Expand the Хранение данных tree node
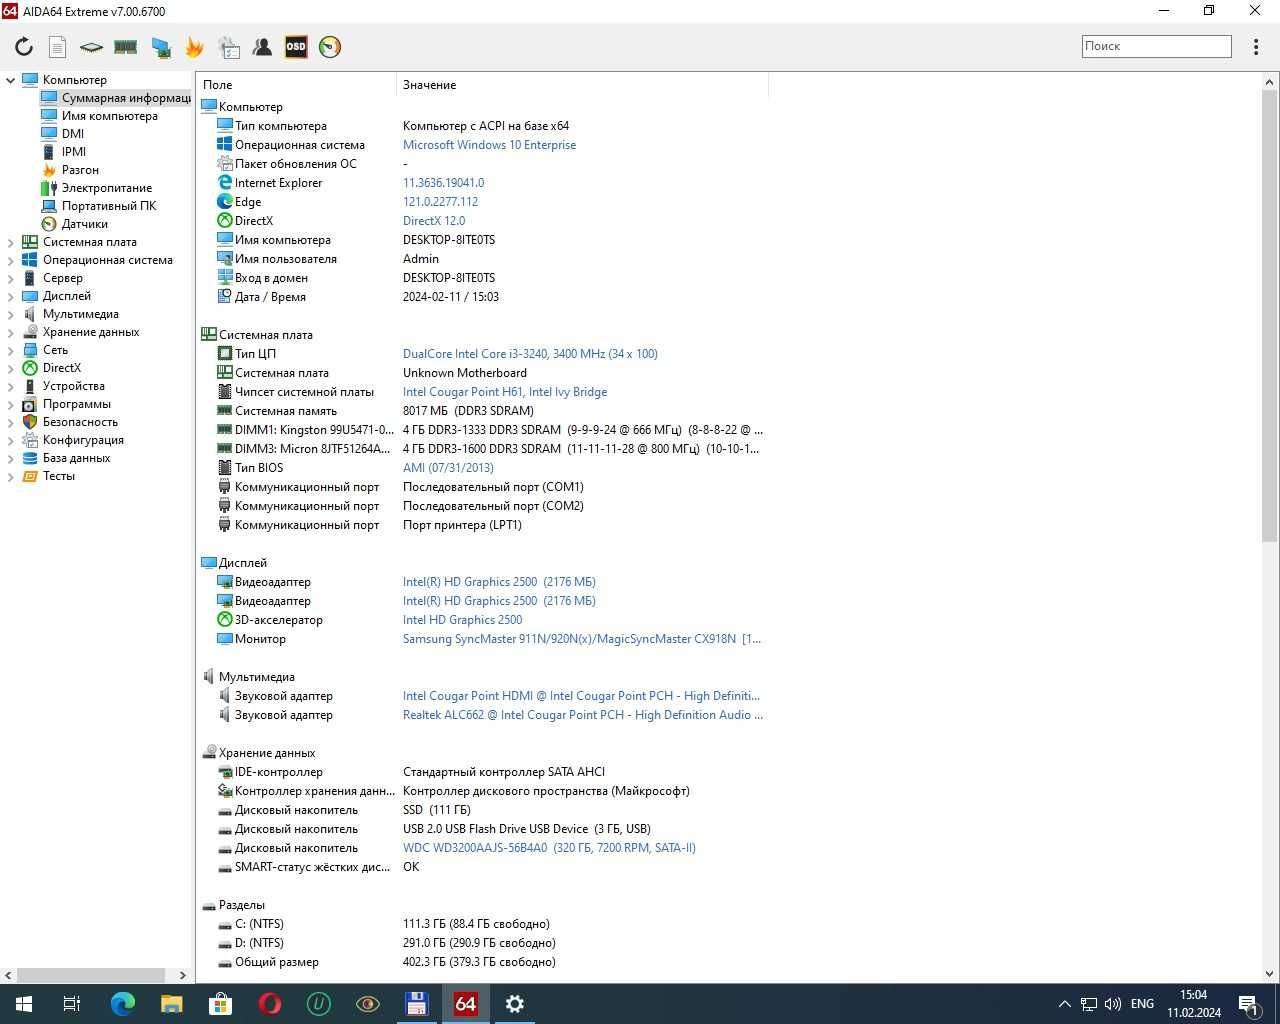 pyautogui.click(x=11, y=332)
